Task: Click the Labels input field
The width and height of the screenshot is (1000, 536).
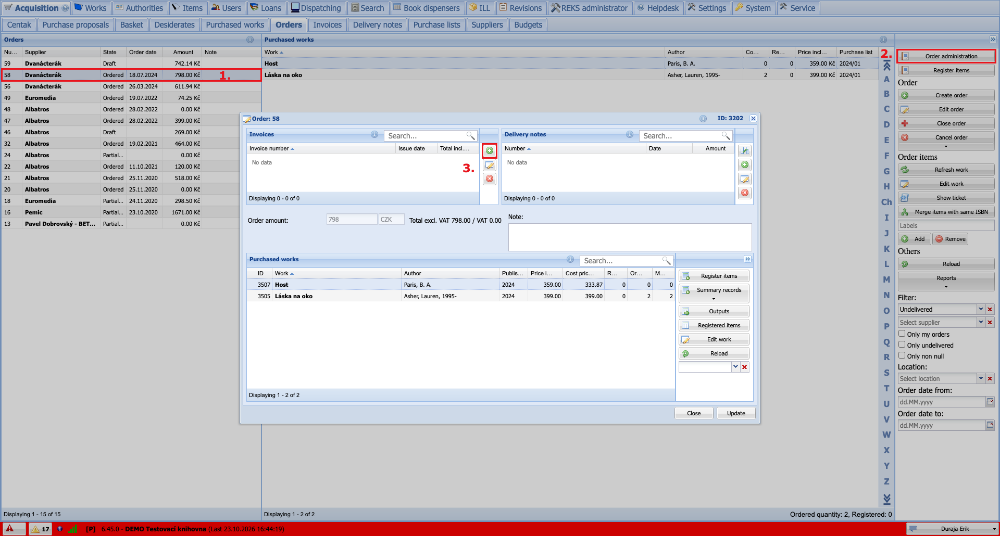Action: [x=946, y=225]
